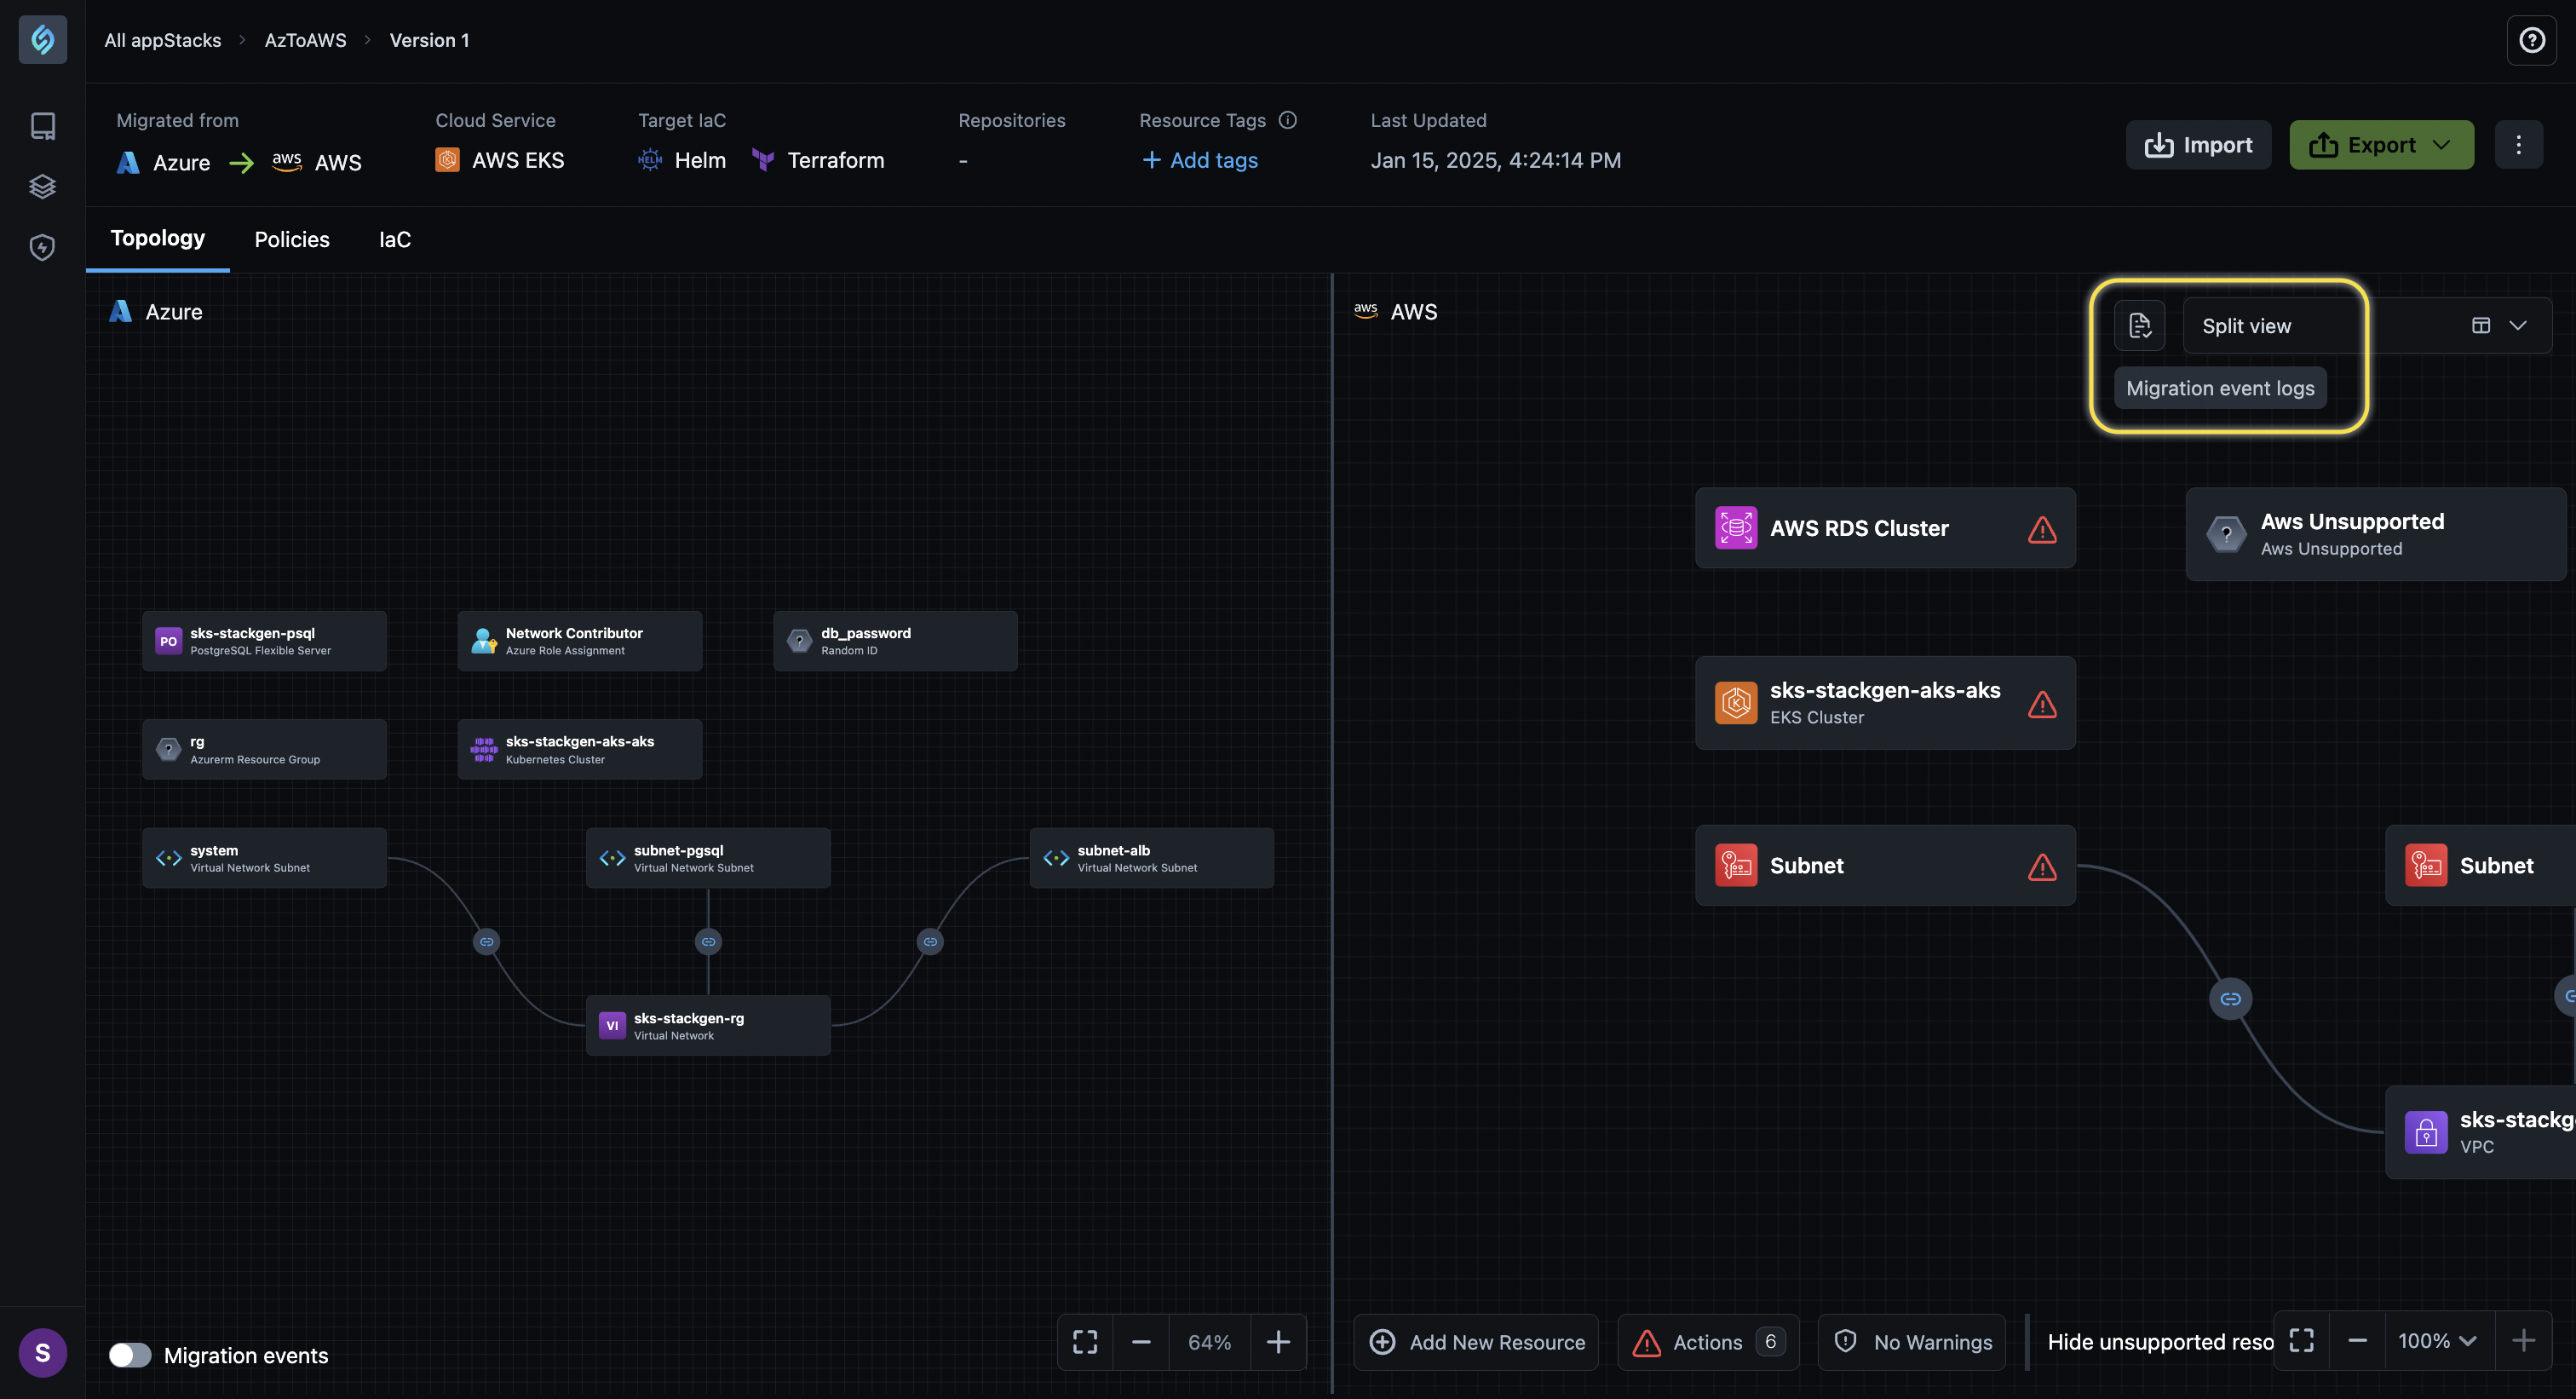Click Add New Resource button
This screenshot has height=1399, width=2576.
[1476, 1342]
